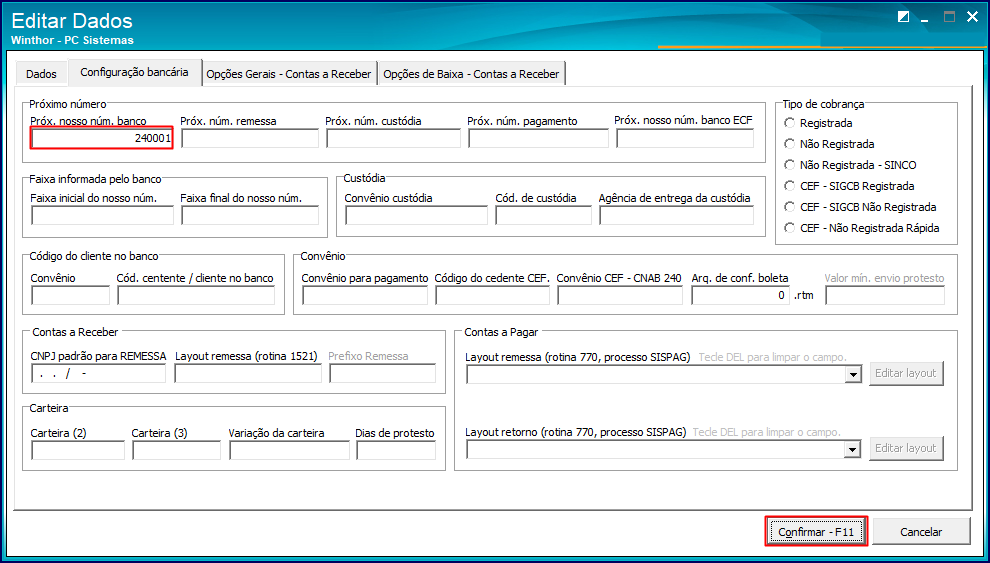Select the Configuração bancária tab
This screenshot has height=563, width=990.
click(x=134, y=72)
